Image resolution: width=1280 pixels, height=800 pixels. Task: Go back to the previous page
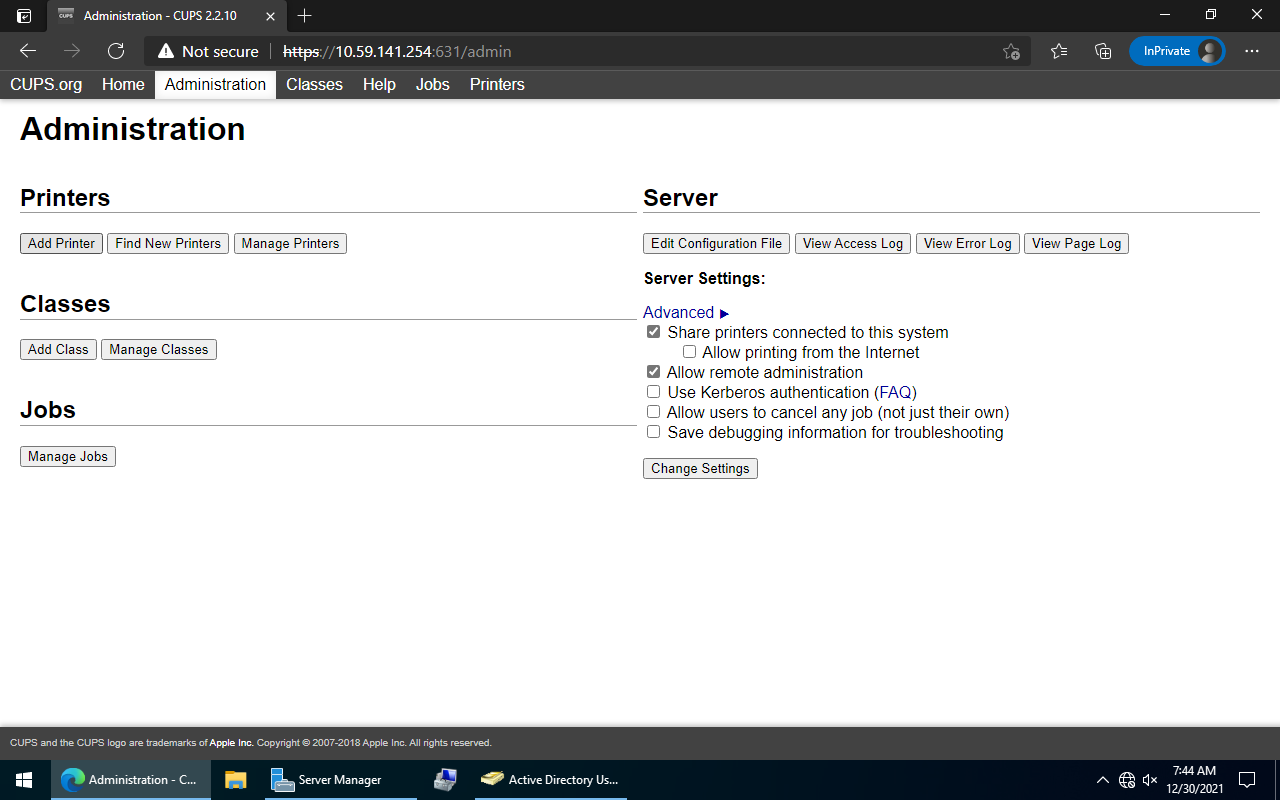point(28,51)
